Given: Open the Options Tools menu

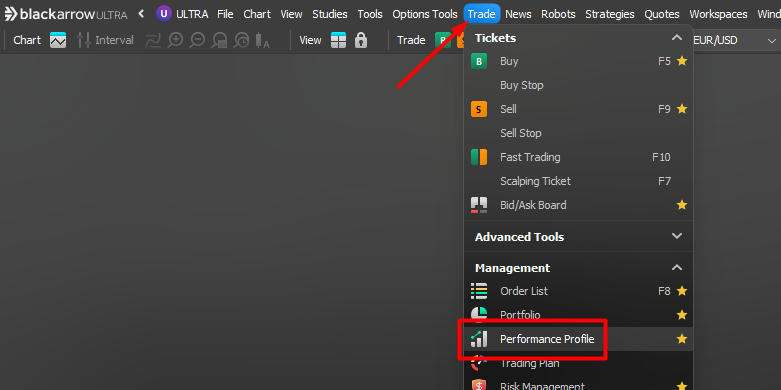Looking at the screenshot, I should click(425, 14).
